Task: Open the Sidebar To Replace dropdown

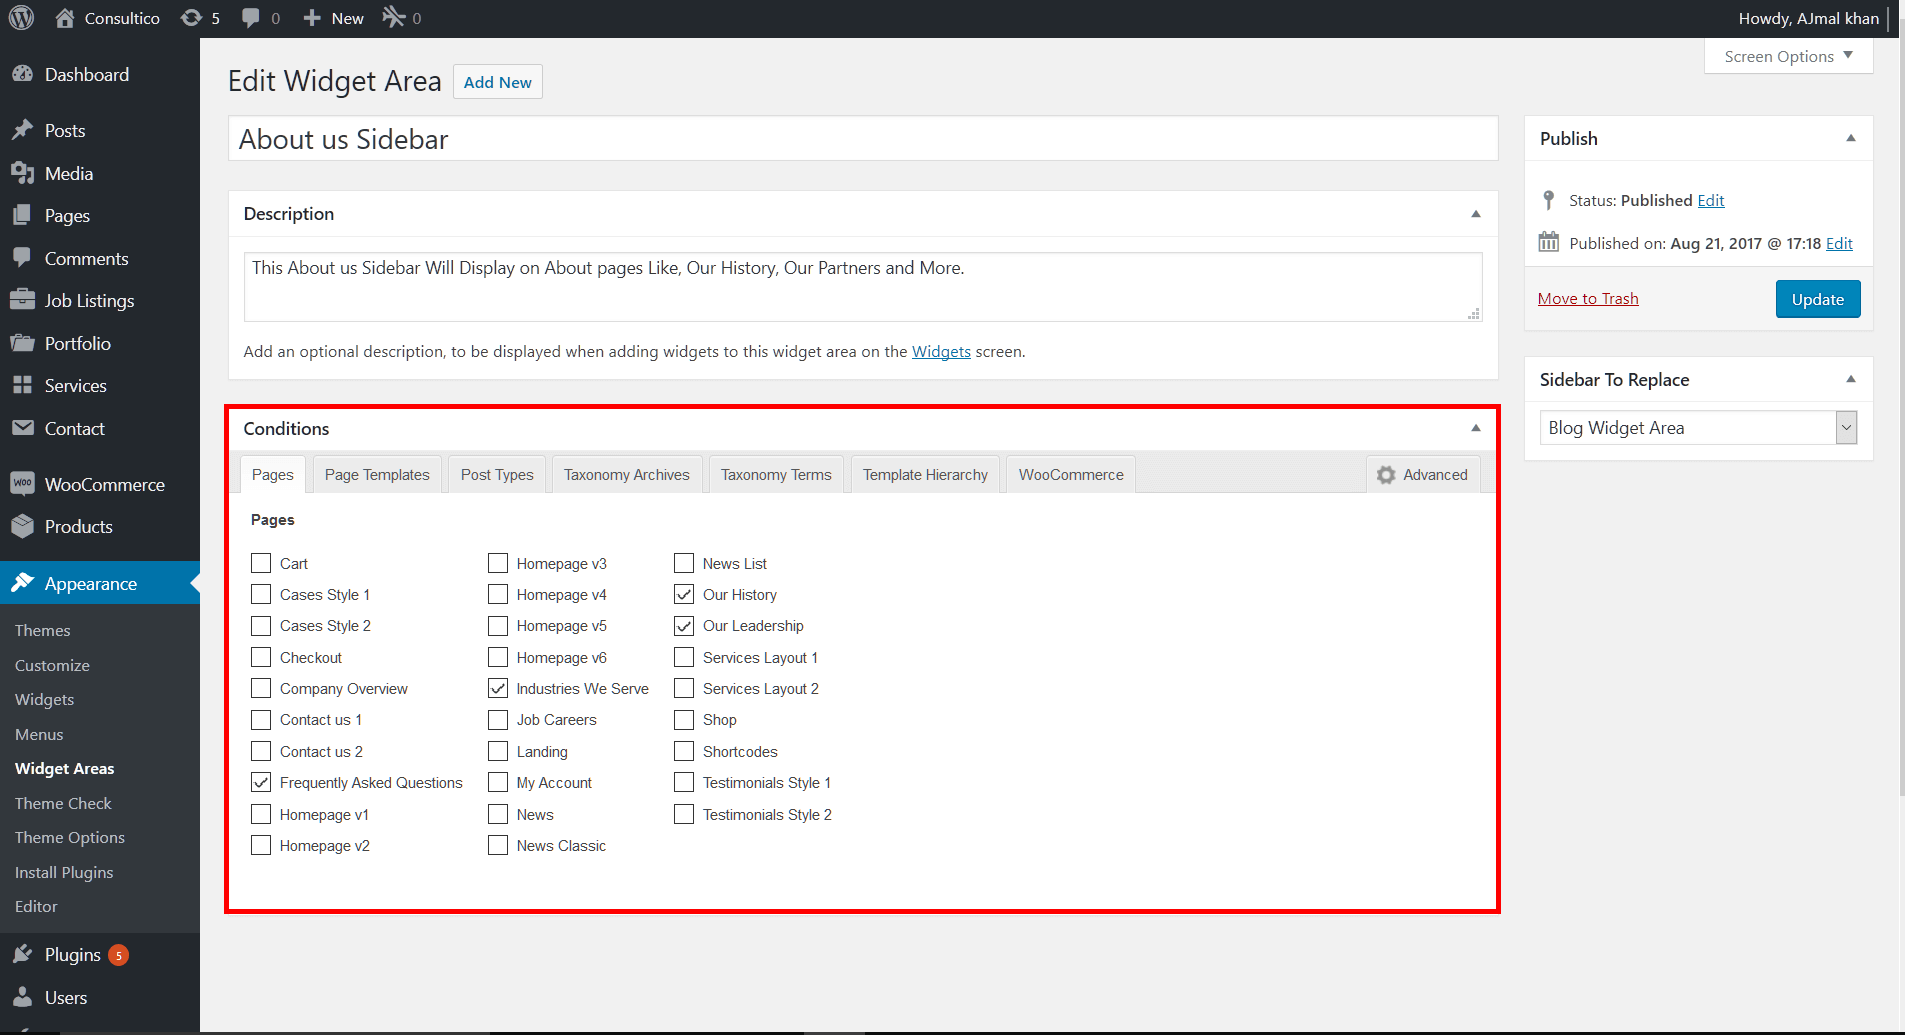Action: click(1697, 428)
